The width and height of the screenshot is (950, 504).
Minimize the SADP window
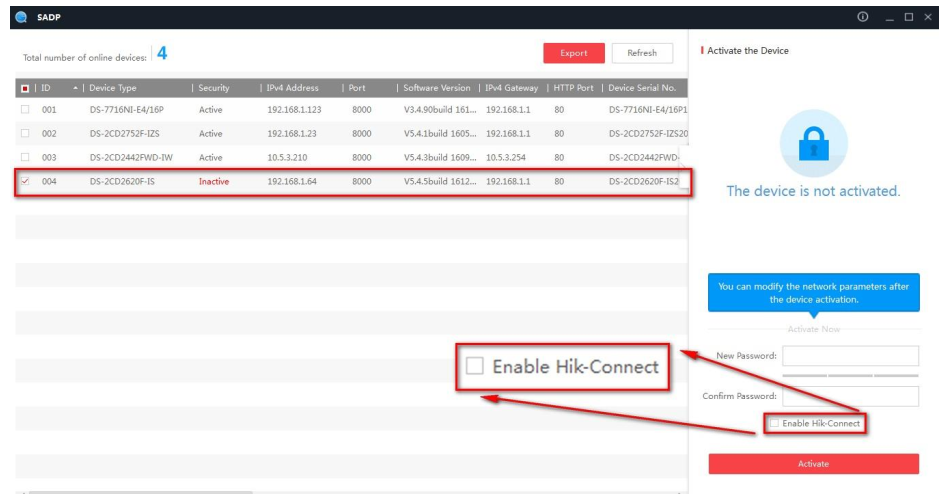click(x=889, y=18)
